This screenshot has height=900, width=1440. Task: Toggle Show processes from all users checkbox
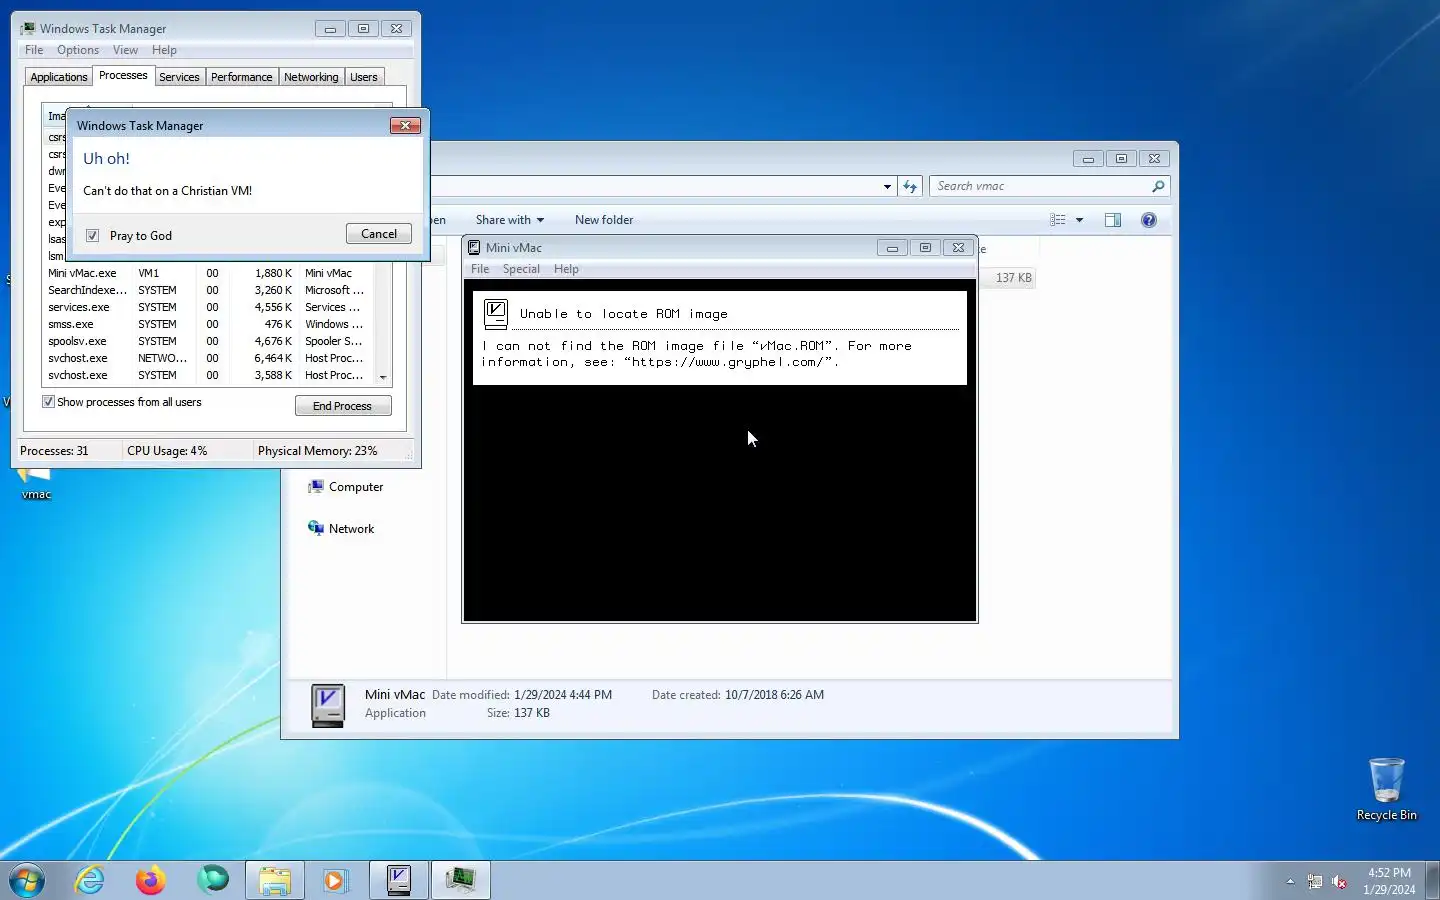click(x=48, y=402)
